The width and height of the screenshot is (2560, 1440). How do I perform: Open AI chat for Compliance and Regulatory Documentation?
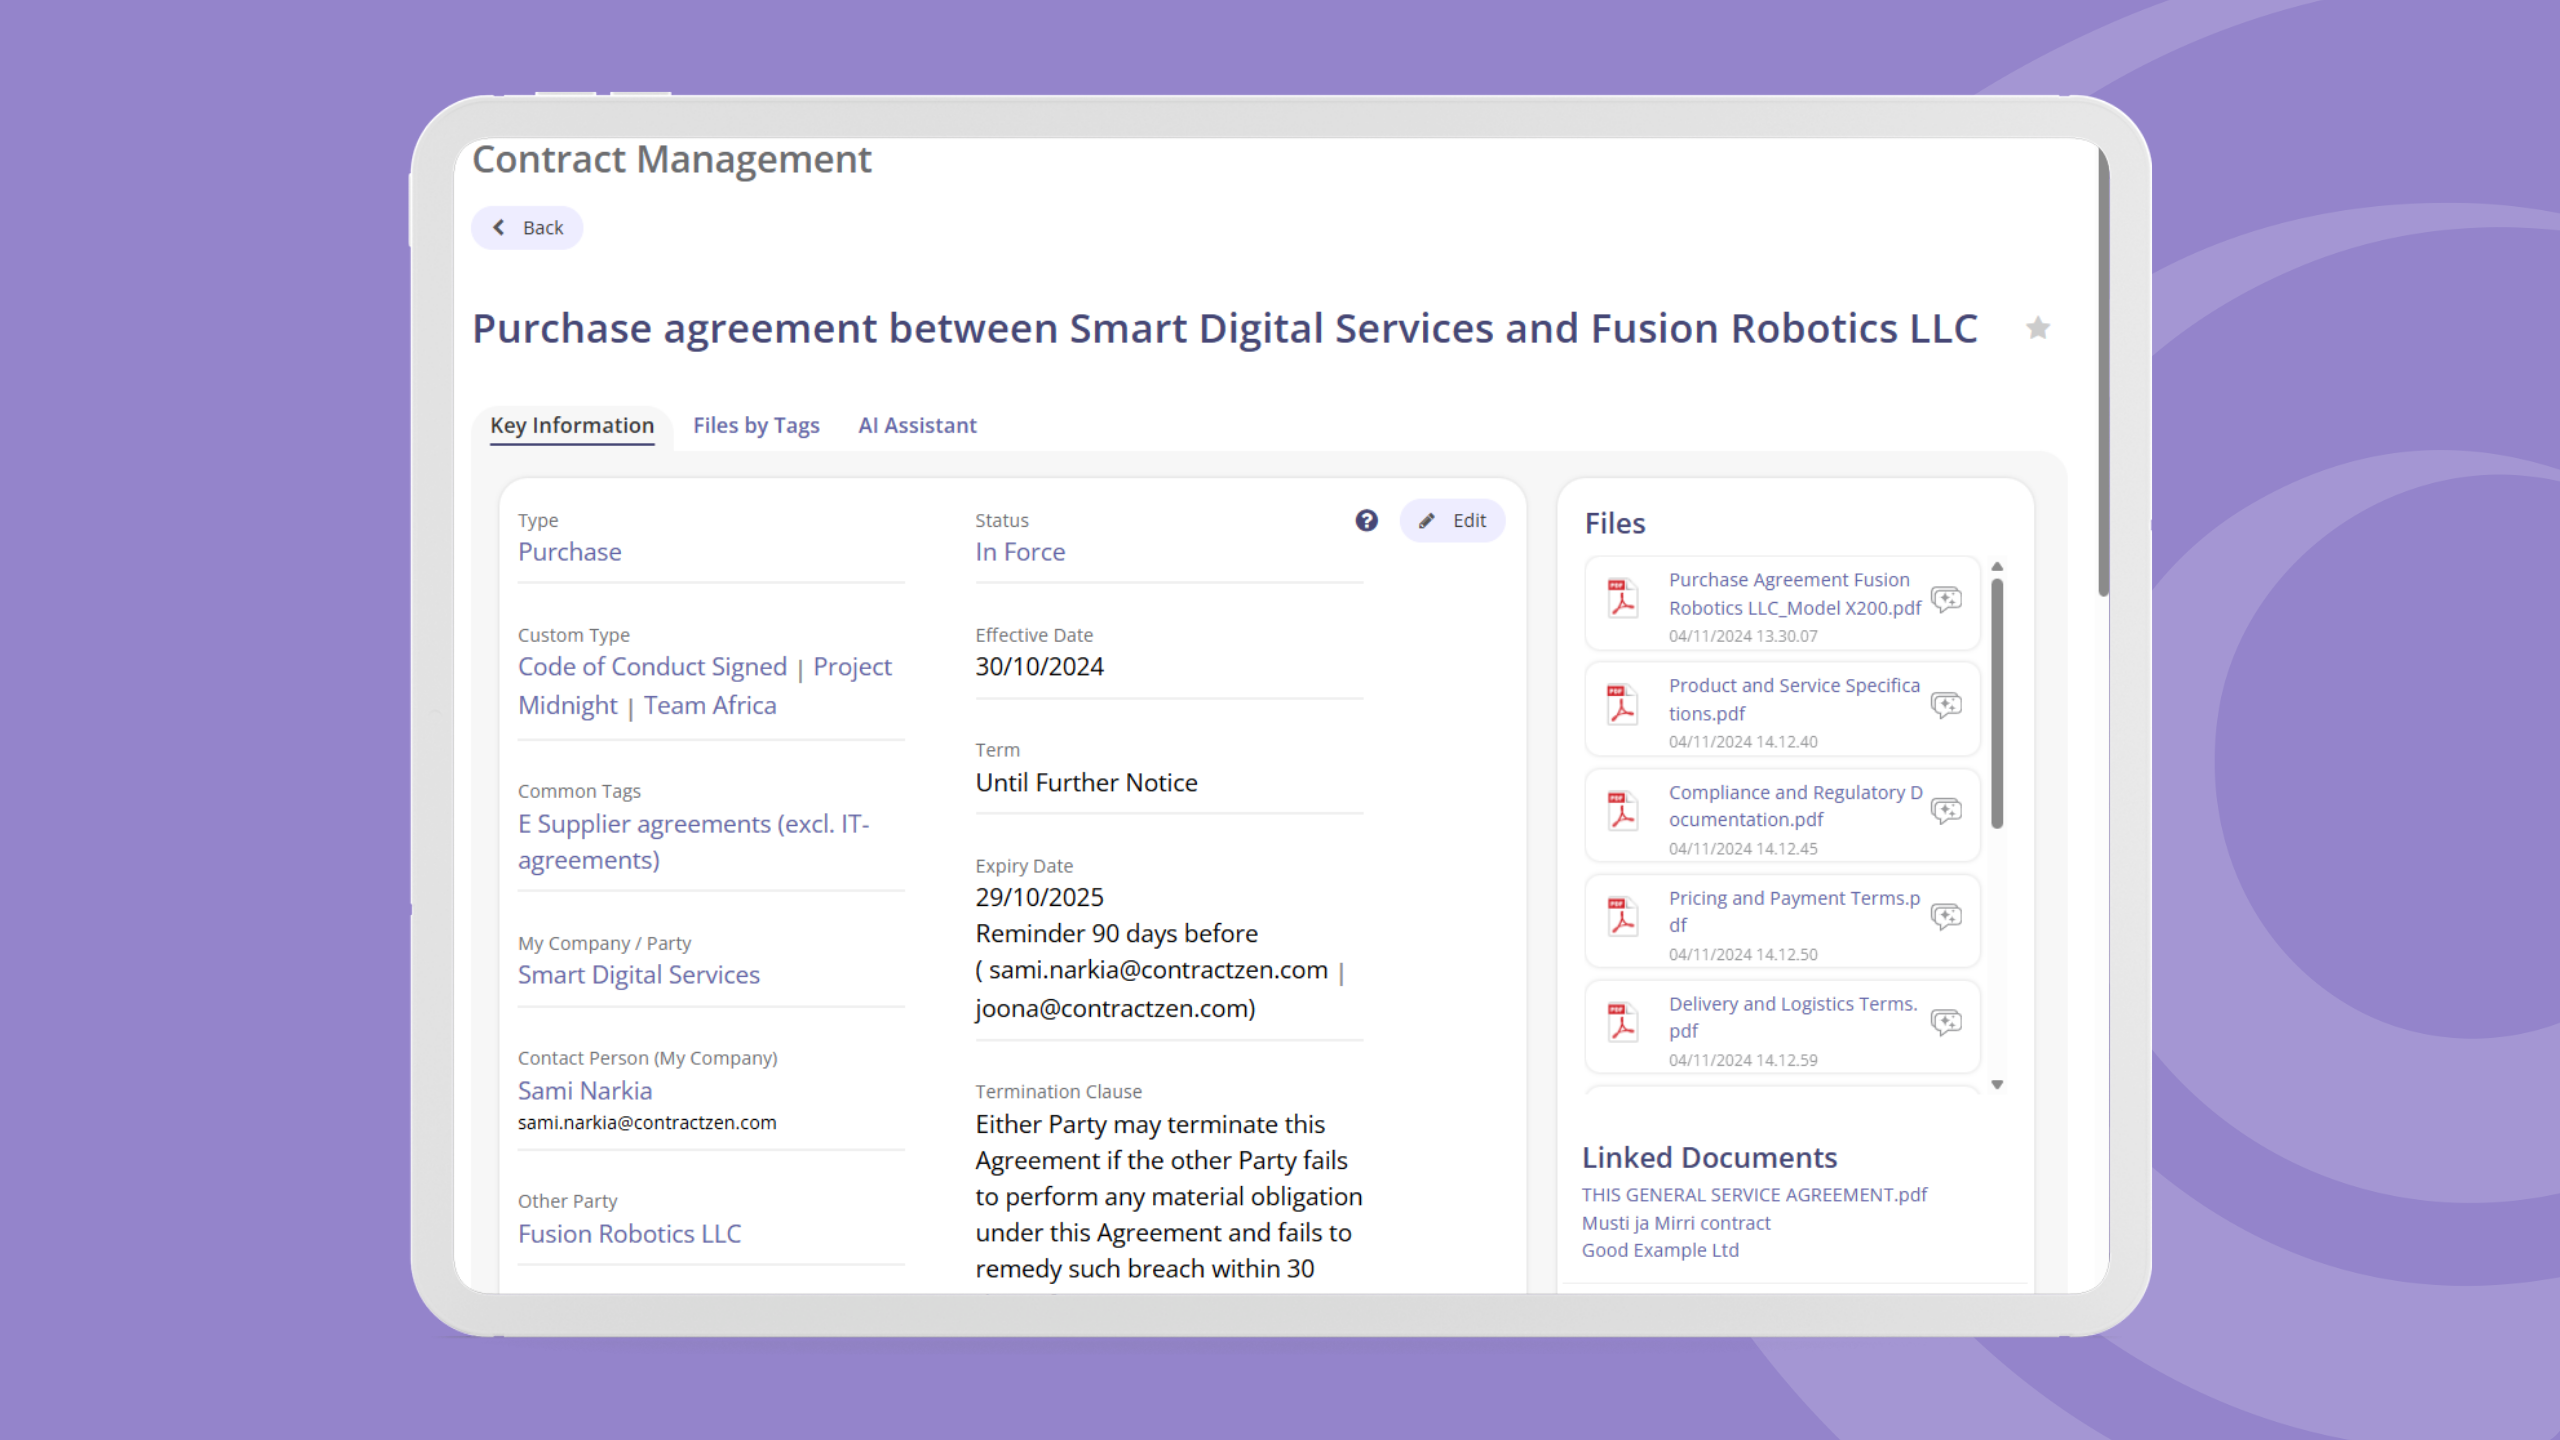(1945, 811)
